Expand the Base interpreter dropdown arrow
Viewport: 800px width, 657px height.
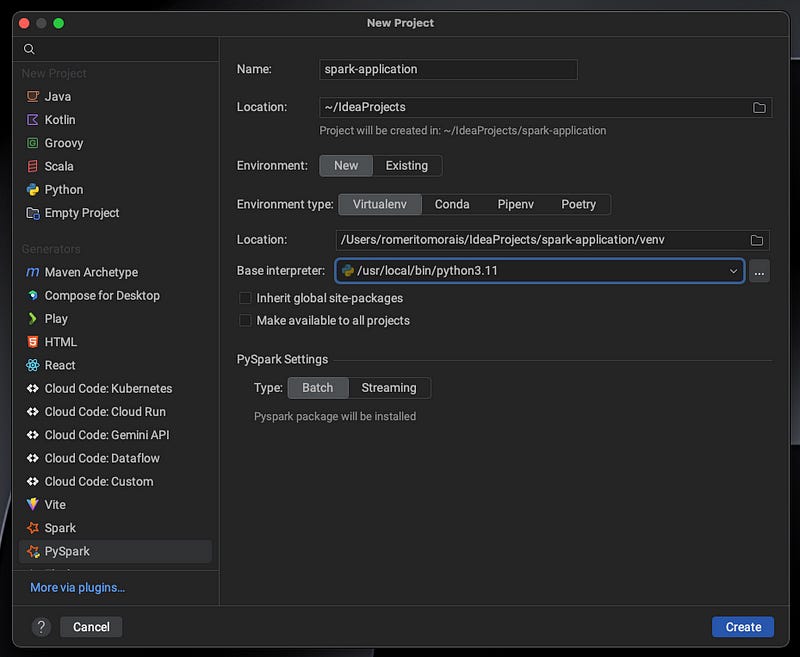(733, 271)
